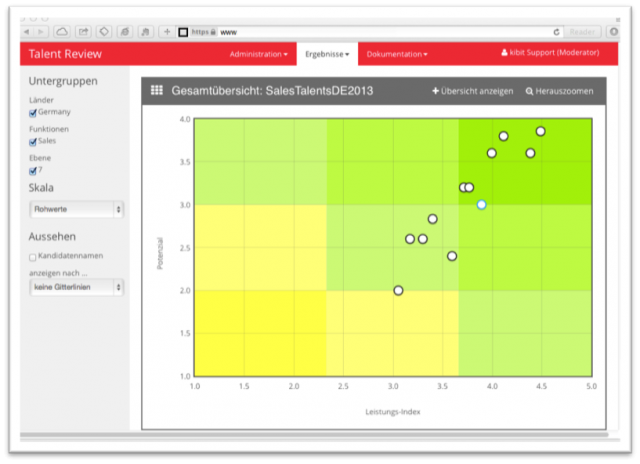Screen dimensions: 640x464
Task: Expand the Administration menu
Action: tap(258, 53)
